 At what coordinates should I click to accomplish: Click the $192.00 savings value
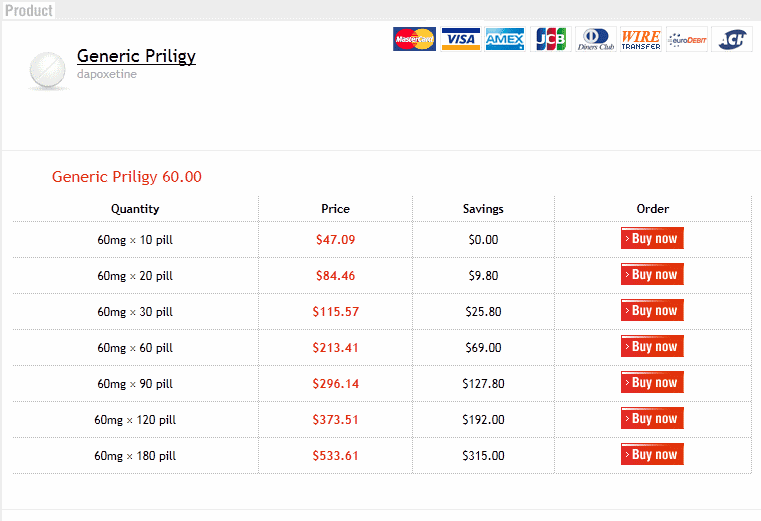[483, 420]
